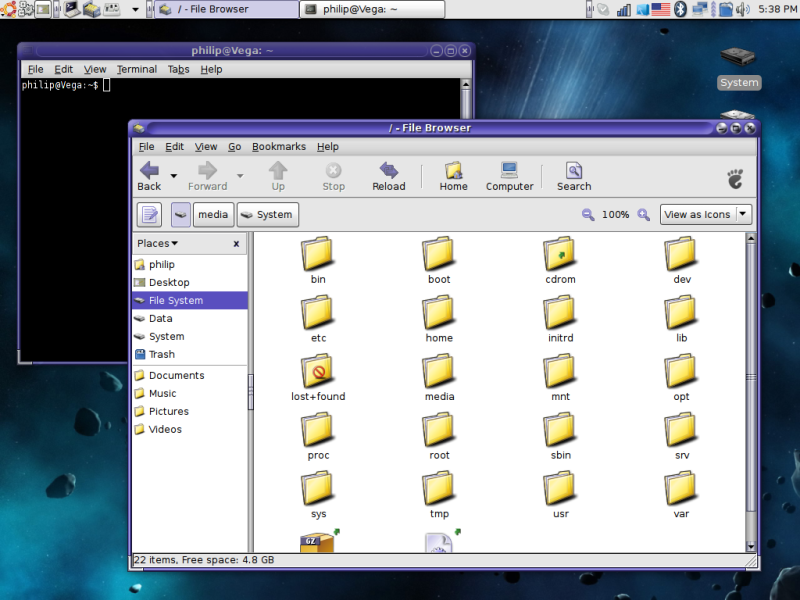This screenshot has height=600, width=800.
Task: Open the Forward history dropdown arrow
Action: click(240, 176)
